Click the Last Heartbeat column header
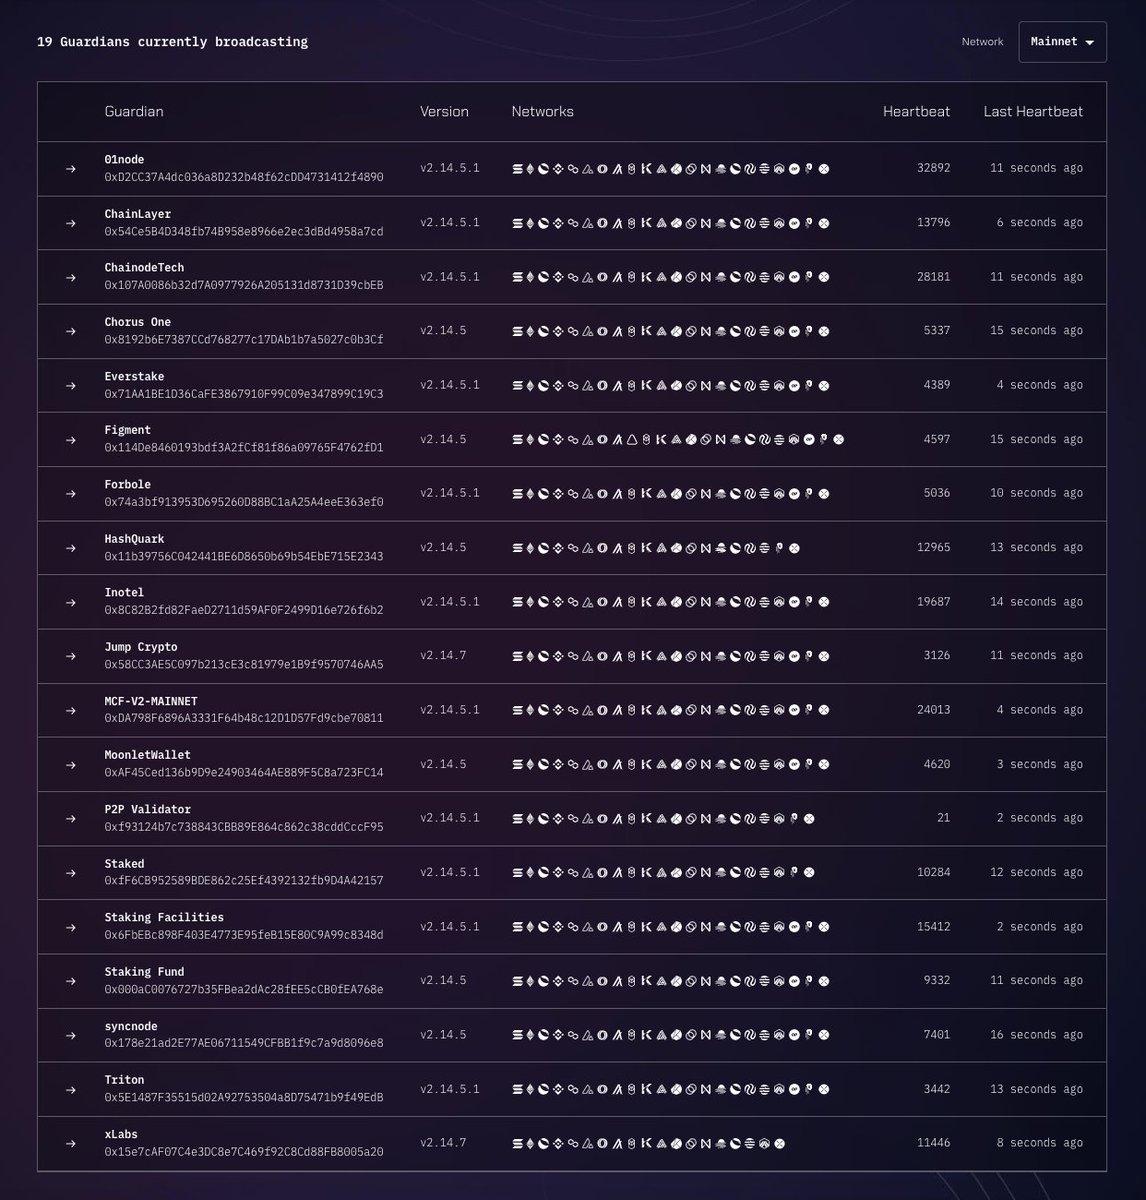Screen dimensions: 1146x1200 tap(1032, 111)
